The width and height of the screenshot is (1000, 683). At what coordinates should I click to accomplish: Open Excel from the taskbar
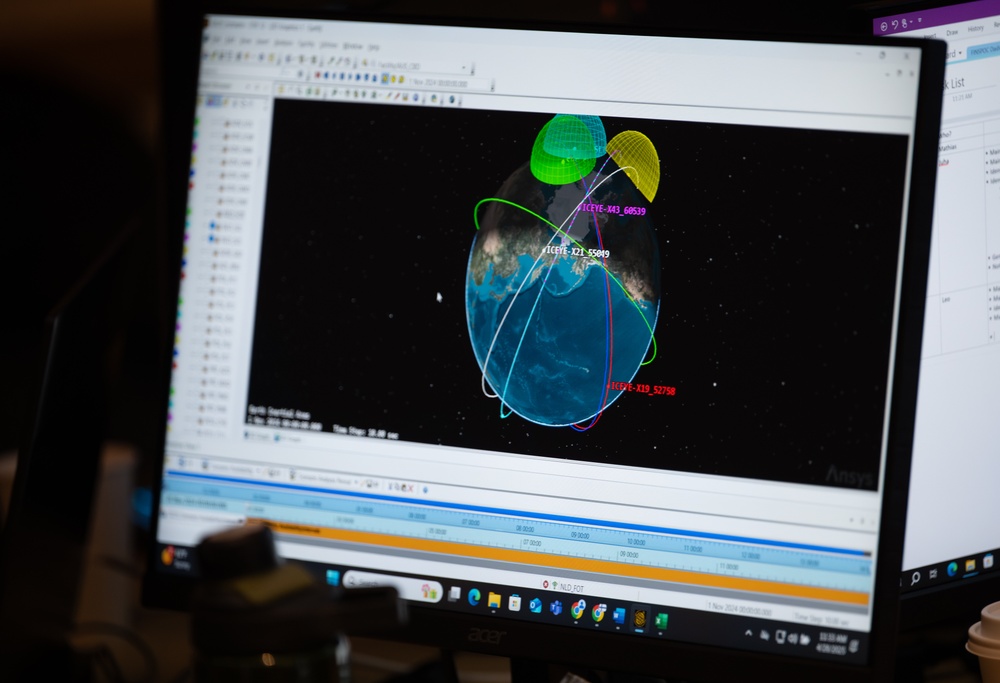661,621
